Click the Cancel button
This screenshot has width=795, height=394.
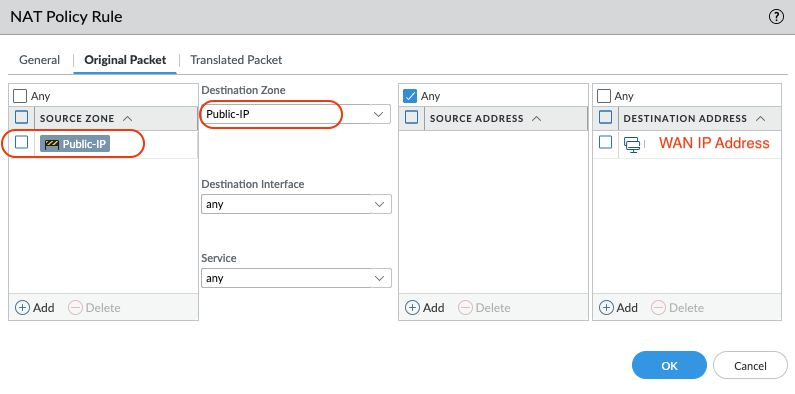pyautogui.click(x=750, y=365)
